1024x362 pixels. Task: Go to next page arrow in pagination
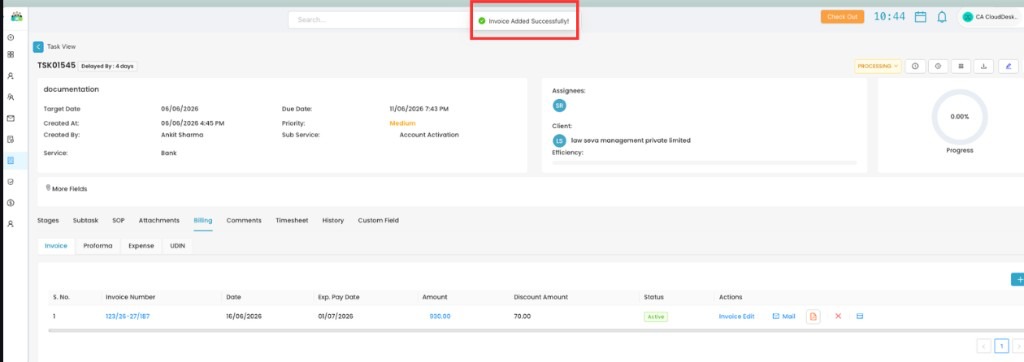(1018, 346)
